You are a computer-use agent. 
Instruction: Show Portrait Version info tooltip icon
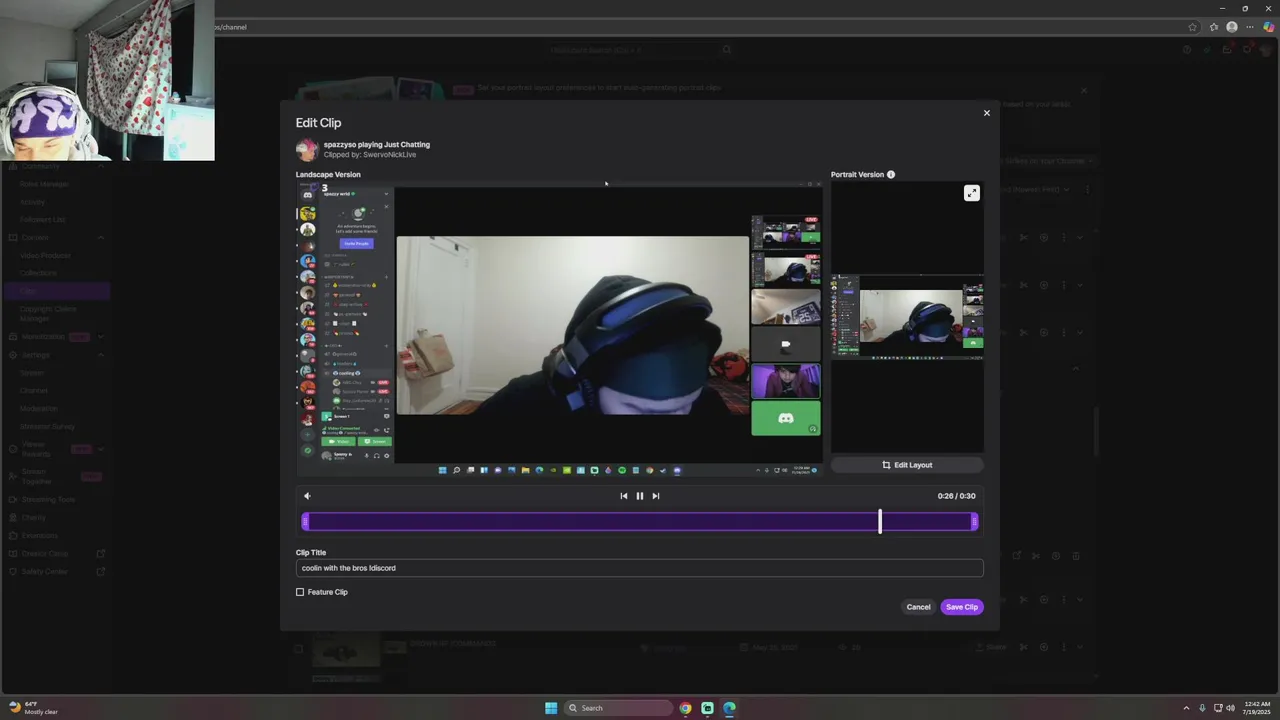891,174
